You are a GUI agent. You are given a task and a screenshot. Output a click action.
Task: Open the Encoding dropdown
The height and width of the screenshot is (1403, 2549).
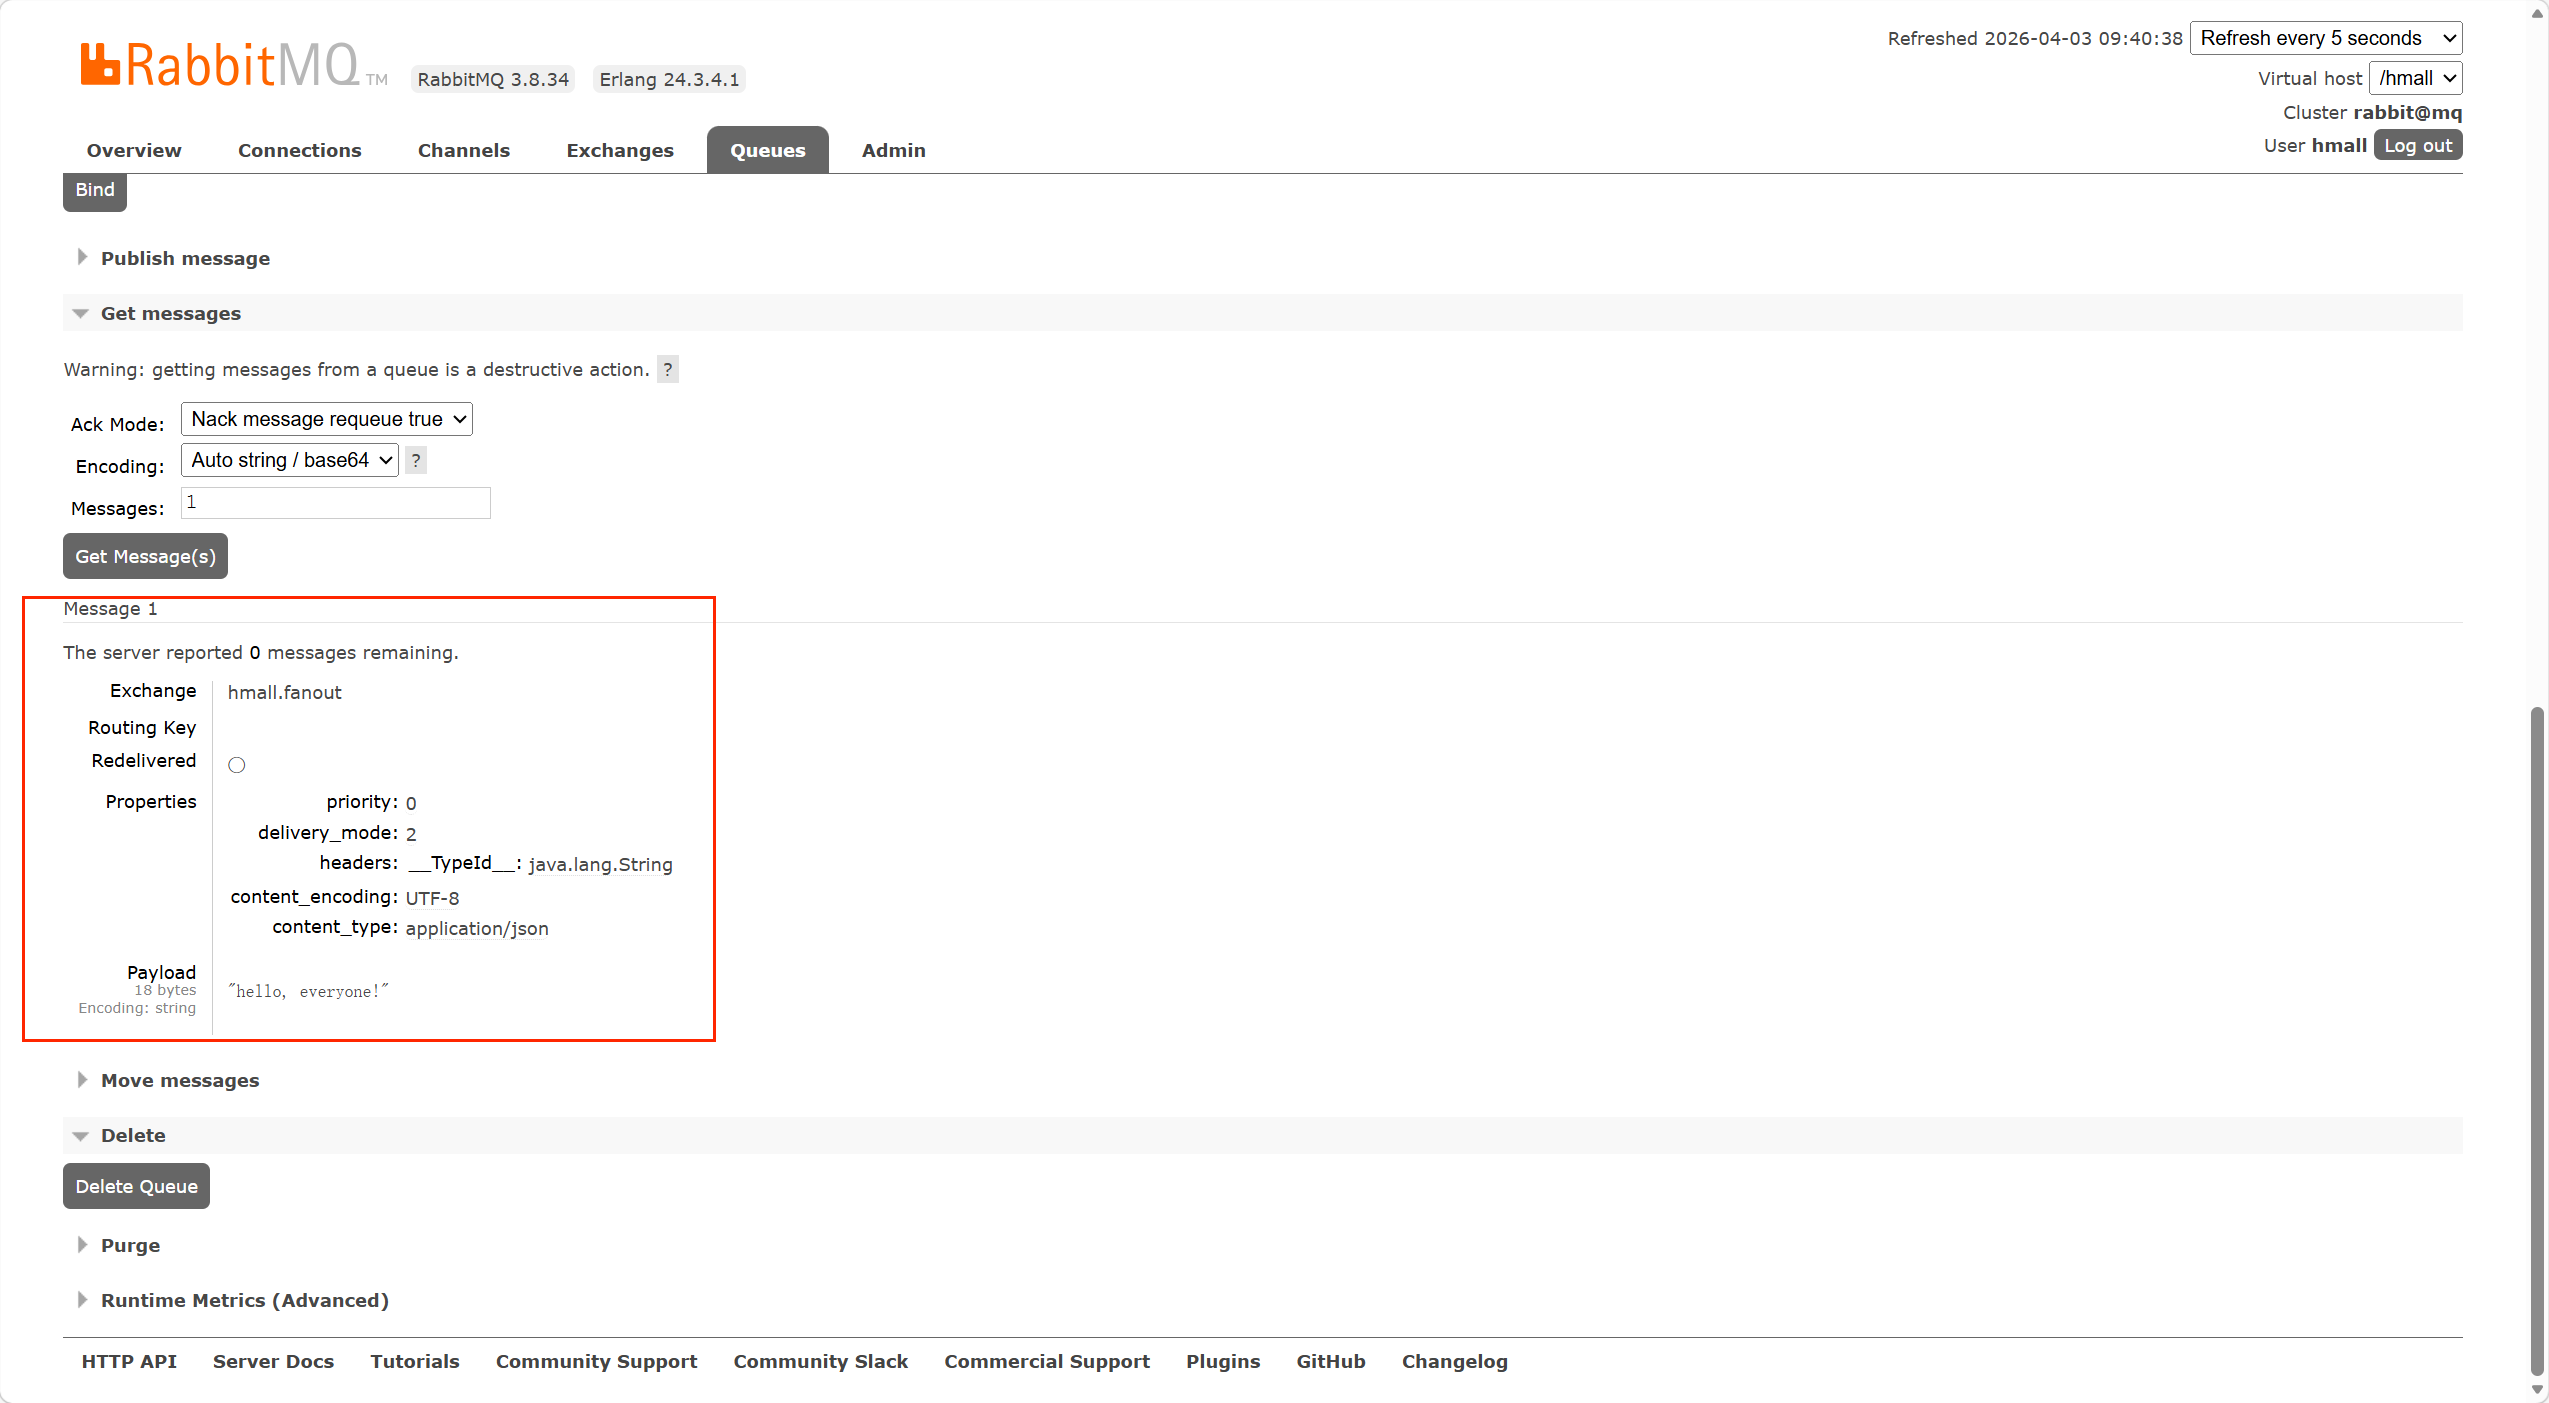tap(290, 460)
